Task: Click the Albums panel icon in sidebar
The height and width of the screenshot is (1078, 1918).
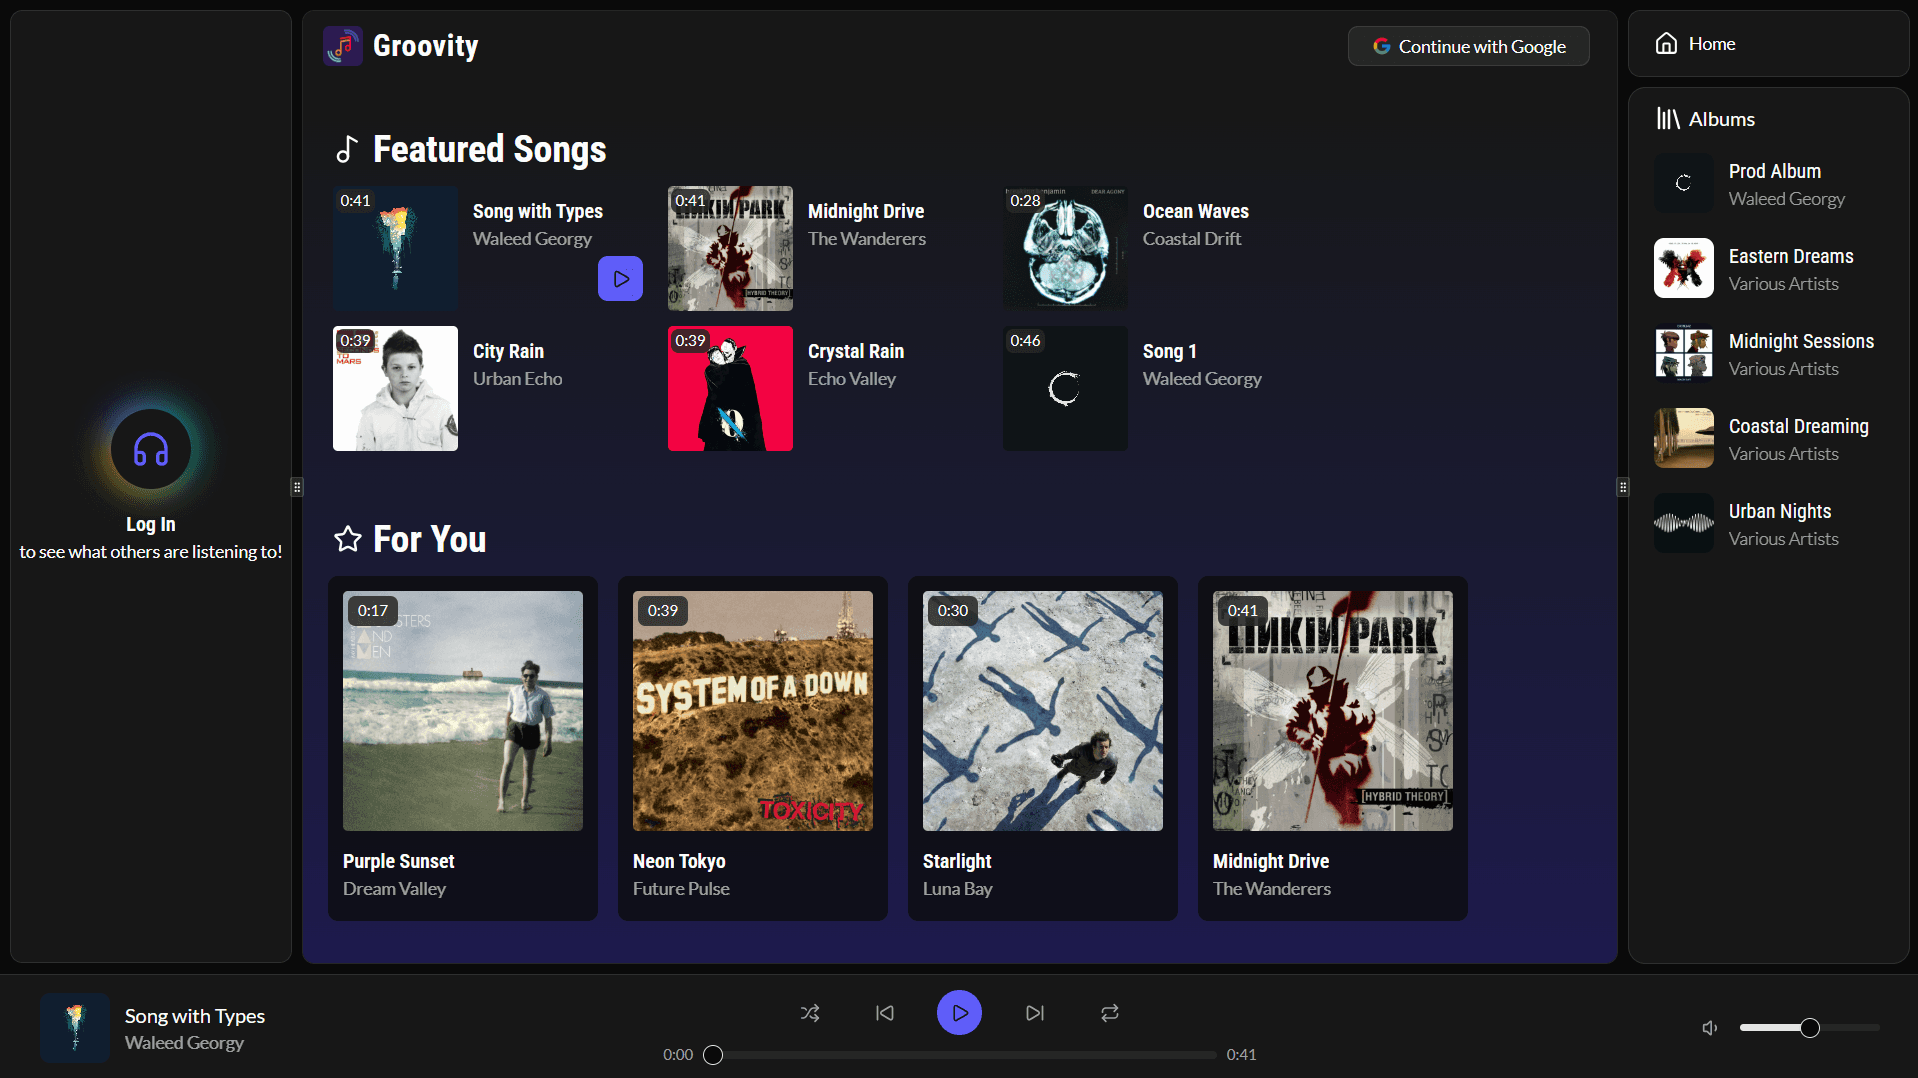Action: tap(1668, 118)
